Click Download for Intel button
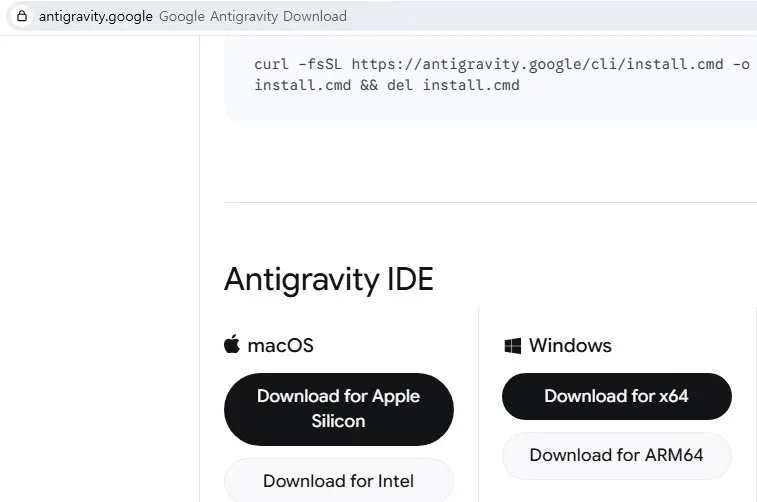Viewport: 757px width, 502px height. coord(338,481)
